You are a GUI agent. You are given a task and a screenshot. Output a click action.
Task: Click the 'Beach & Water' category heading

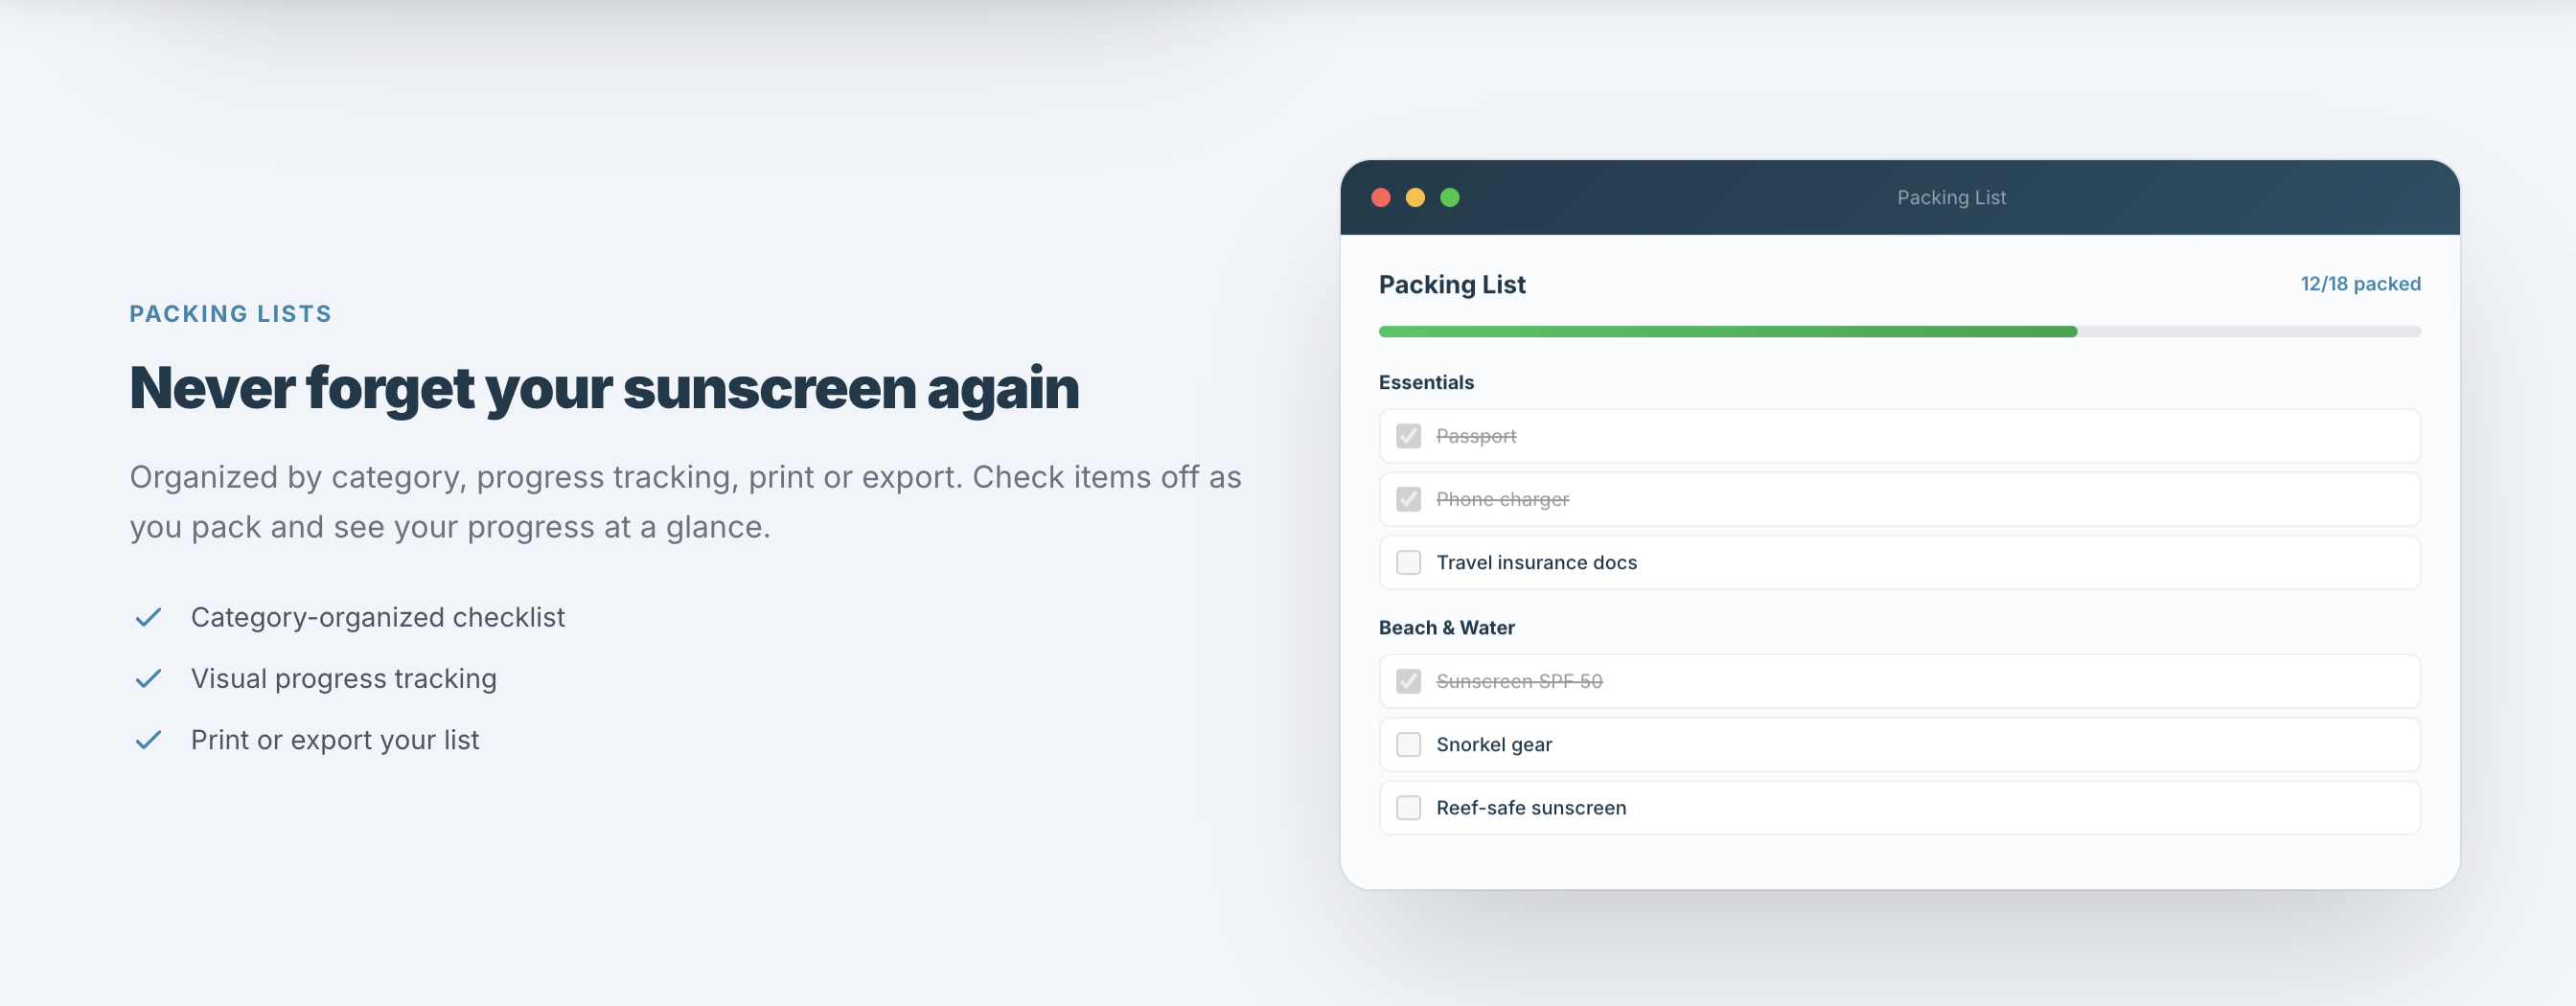[1446, 627]
